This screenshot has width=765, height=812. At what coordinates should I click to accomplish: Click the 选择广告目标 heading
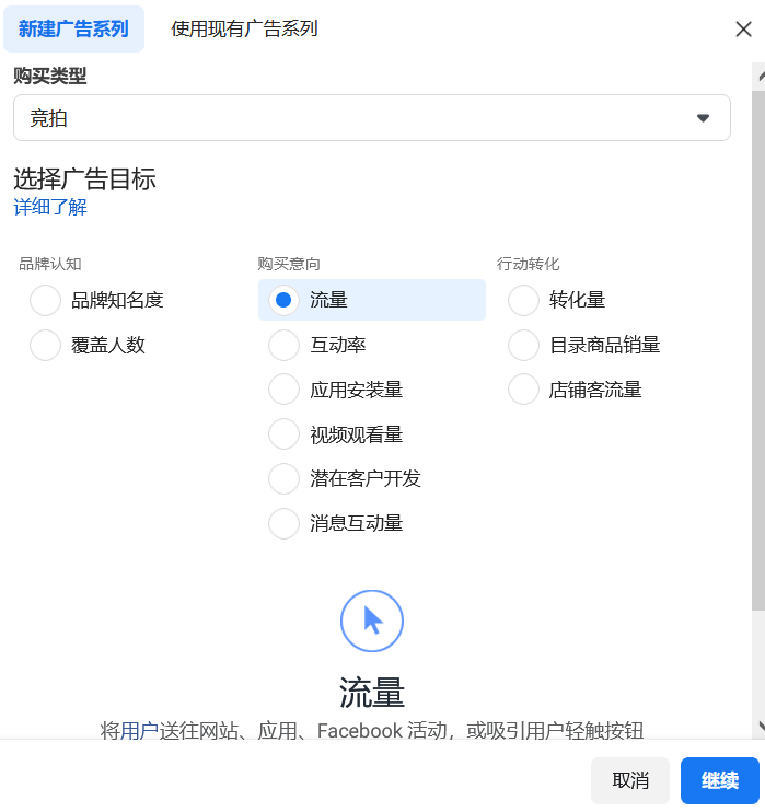(x=84, y=179)
